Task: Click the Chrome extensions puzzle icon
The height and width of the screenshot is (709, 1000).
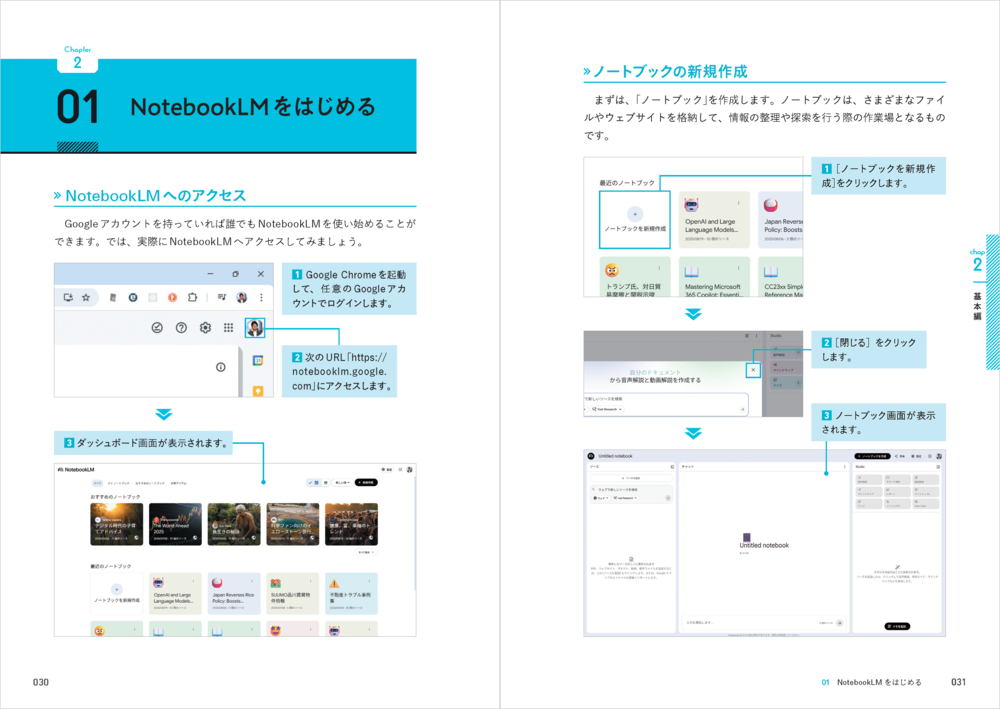Action: [x=192, y=297]
